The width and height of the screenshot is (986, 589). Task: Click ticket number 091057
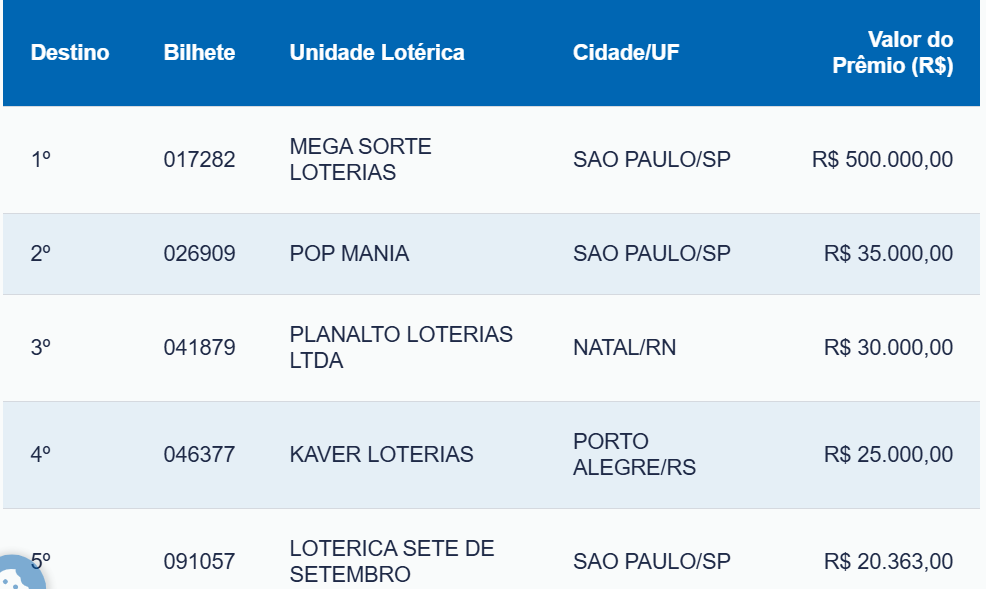(199, 562)
